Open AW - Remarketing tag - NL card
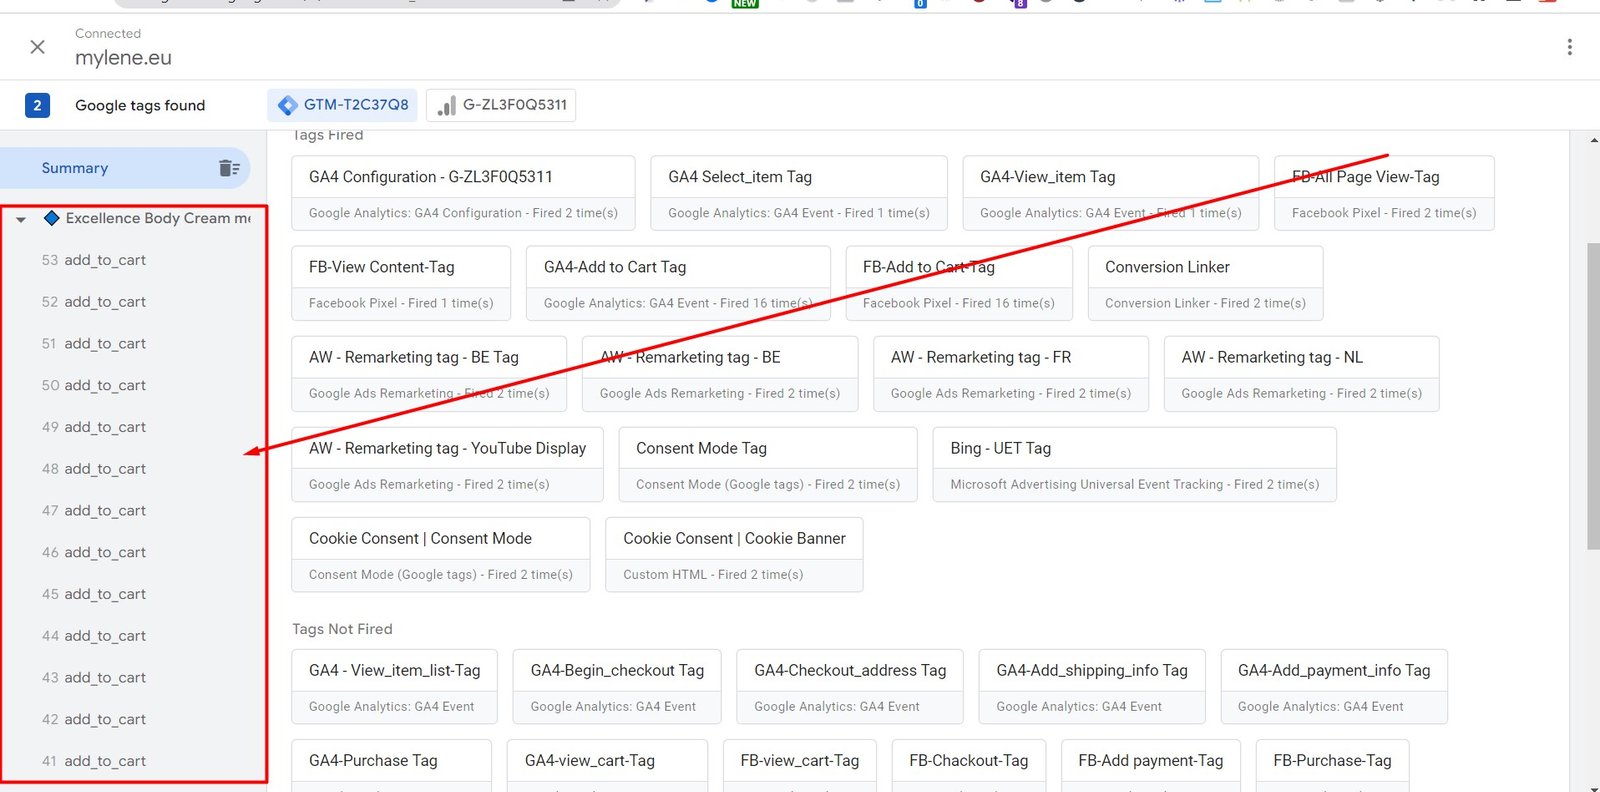Viewport: 1600px width, 792px height. tap(1302, 374)
